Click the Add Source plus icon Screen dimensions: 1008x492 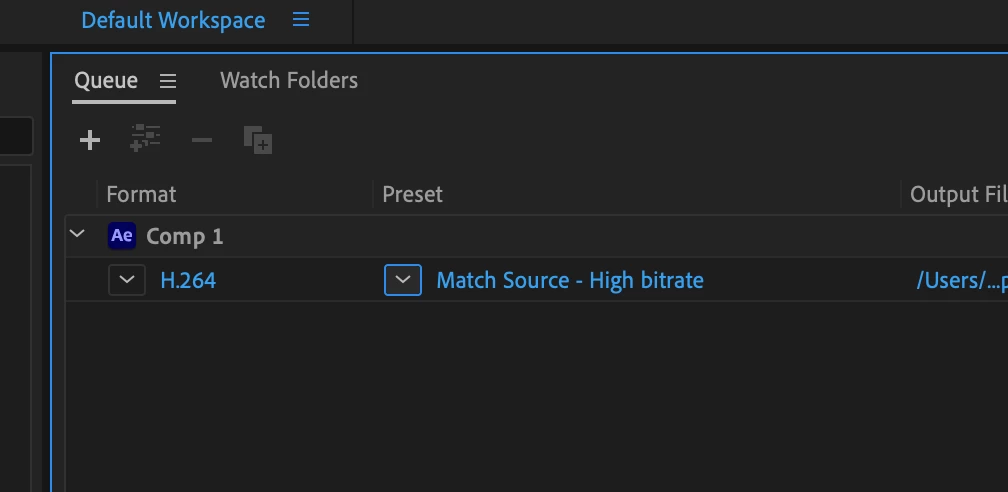90,140
